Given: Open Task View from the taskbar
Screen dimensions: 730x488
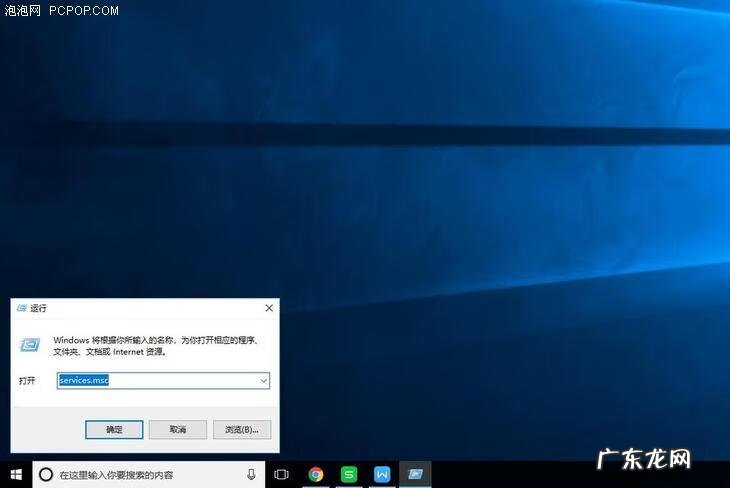Looking at the screenshot, I should pyautogui.click(x=281, y=474).
